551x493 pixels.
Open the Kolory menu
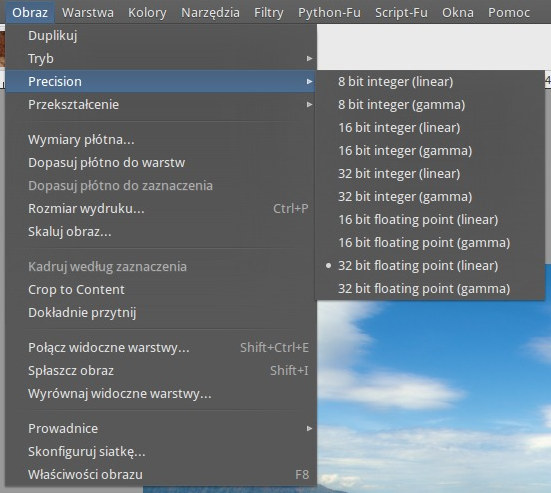[x=147, y=13]
